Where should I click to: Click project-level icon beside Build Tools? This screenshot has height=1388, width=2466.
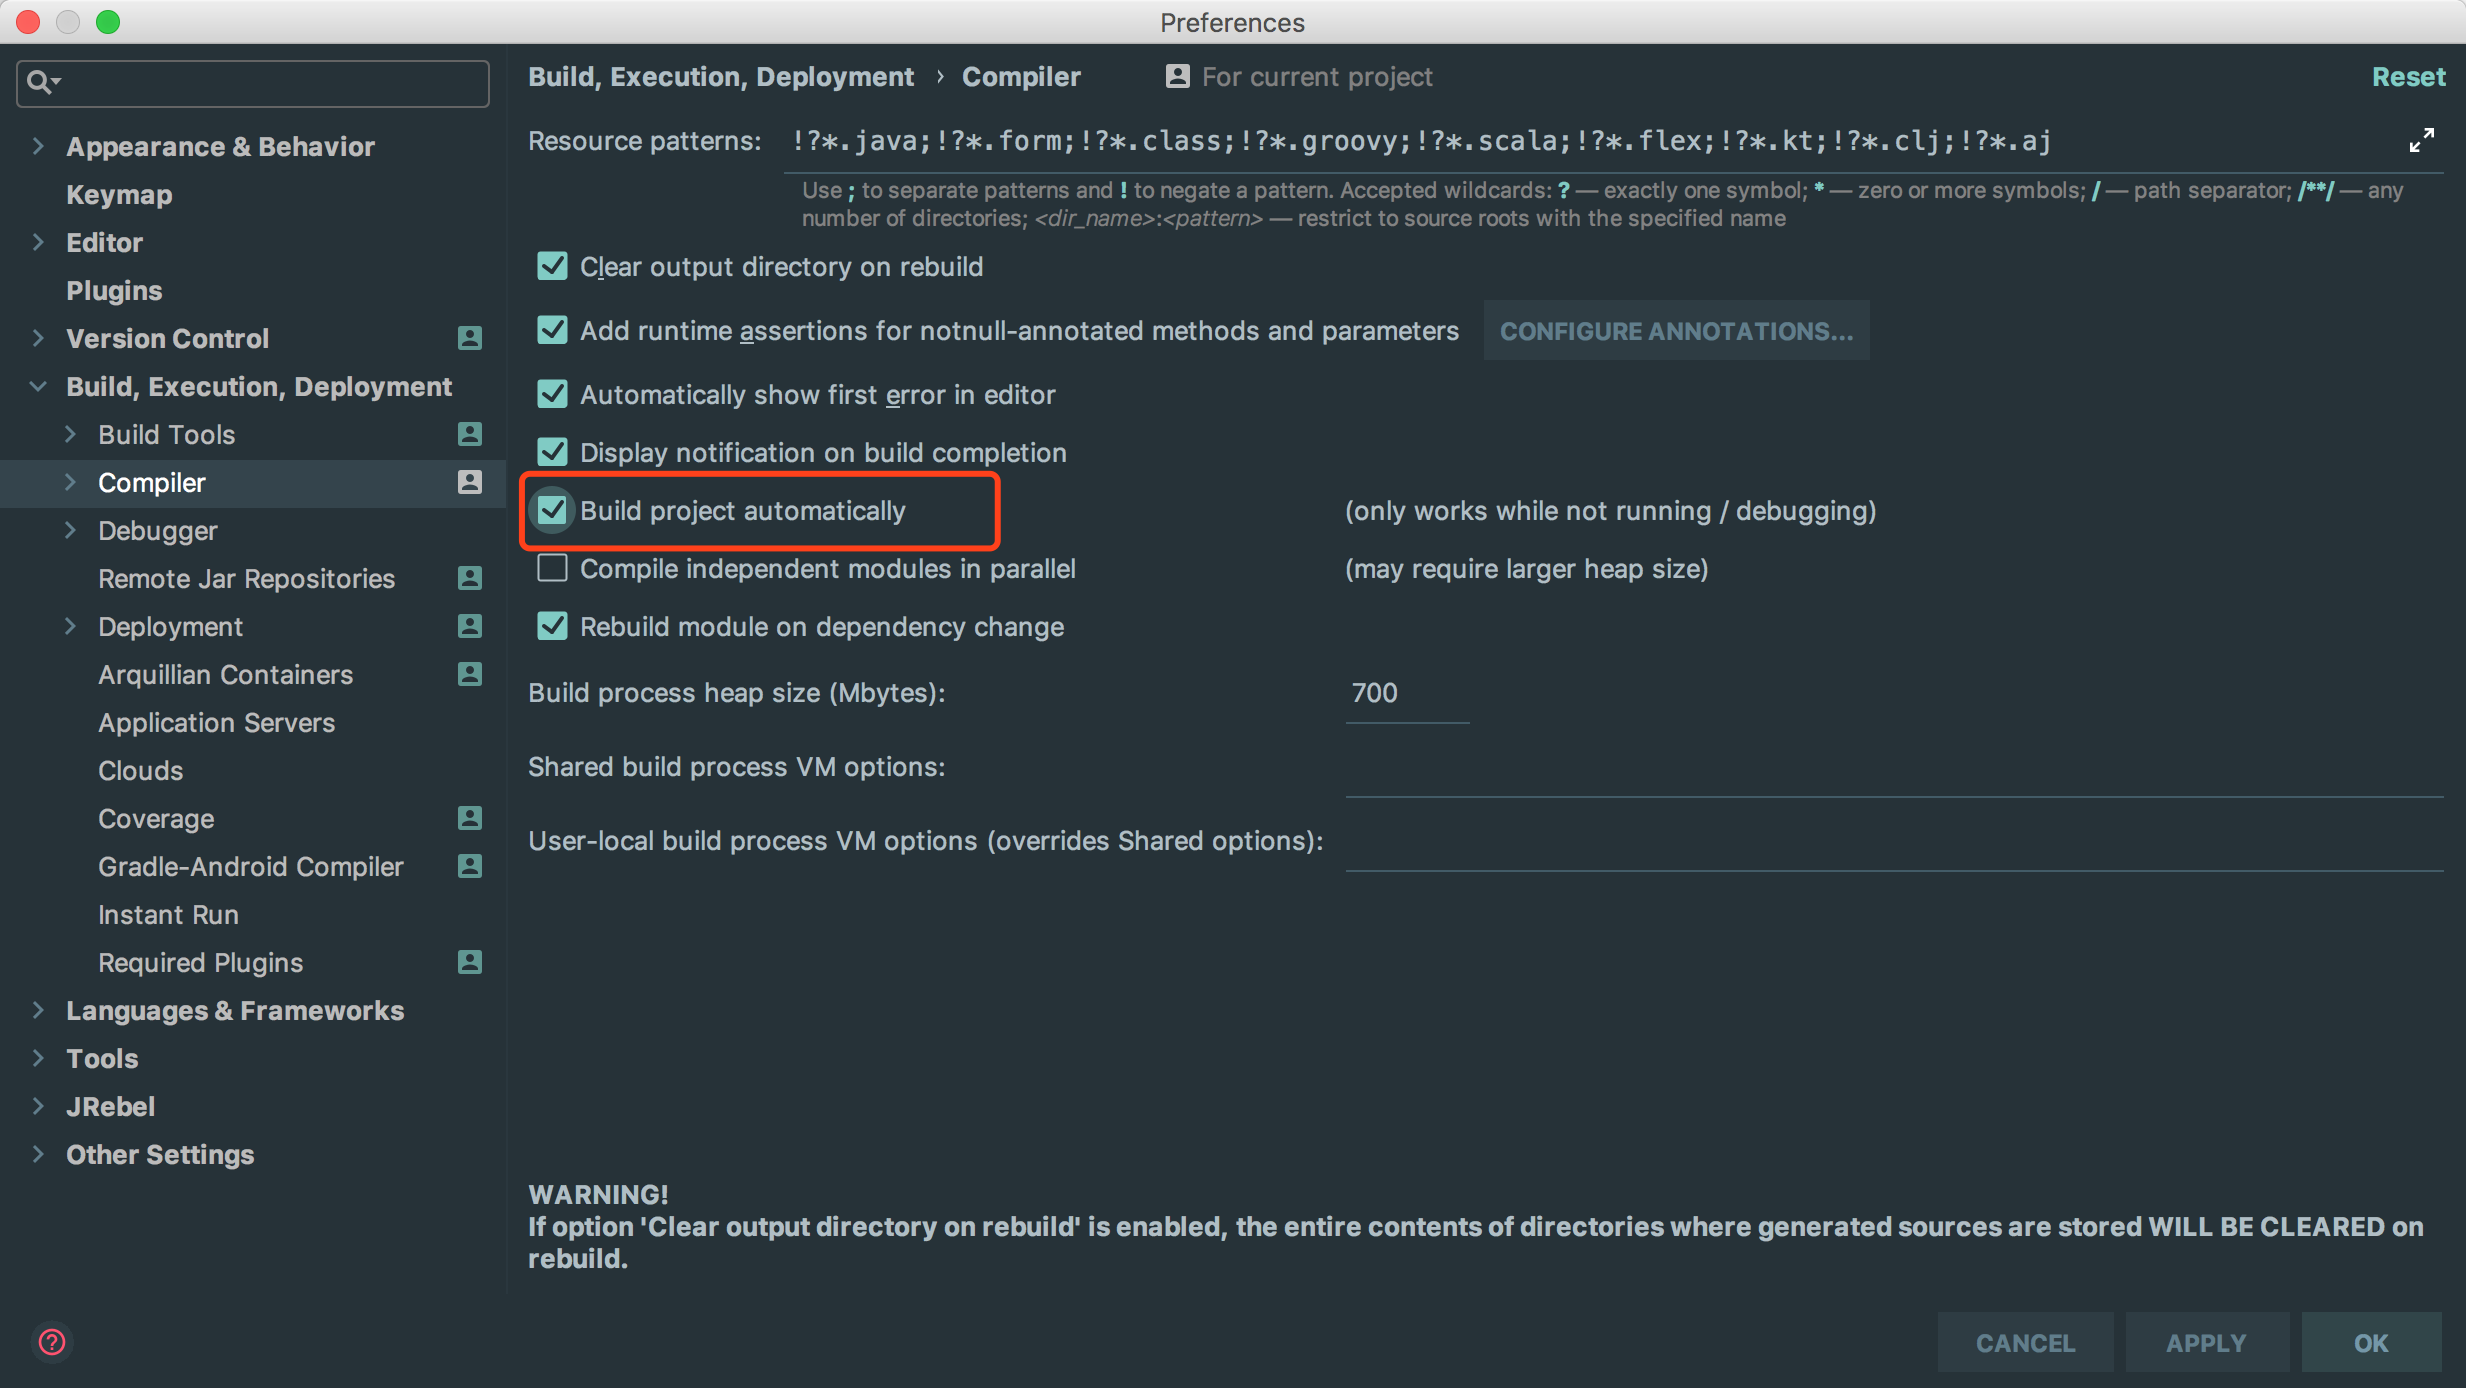469,434
